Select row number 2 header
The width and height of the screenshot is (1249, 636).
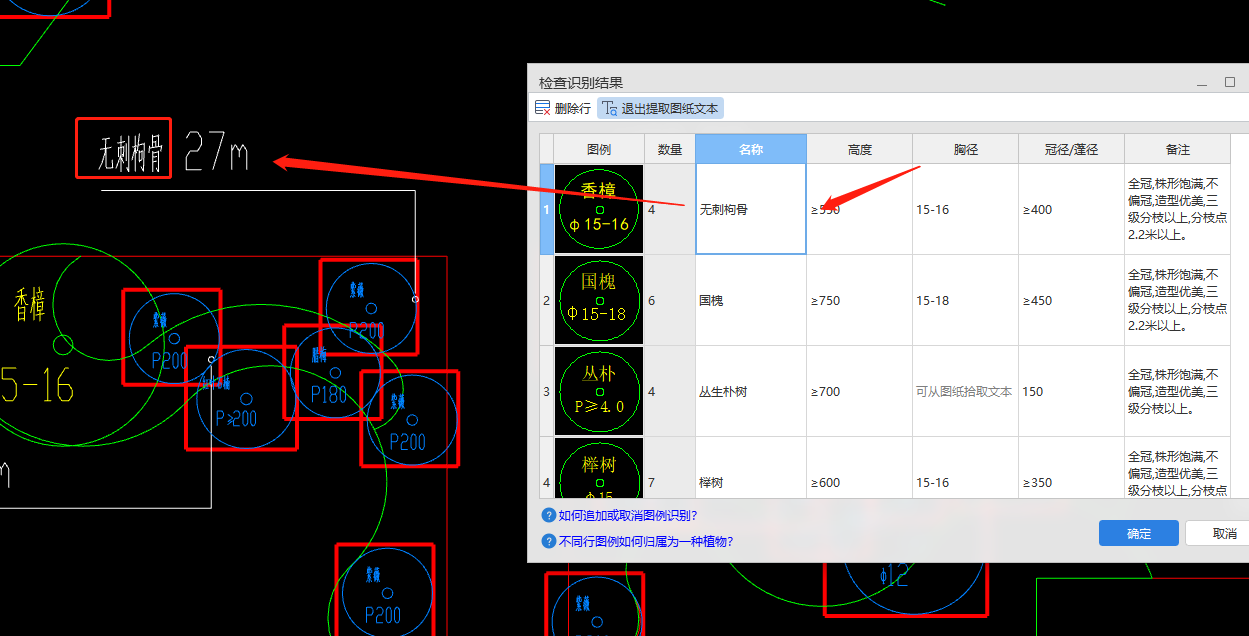tap(546, 300)
